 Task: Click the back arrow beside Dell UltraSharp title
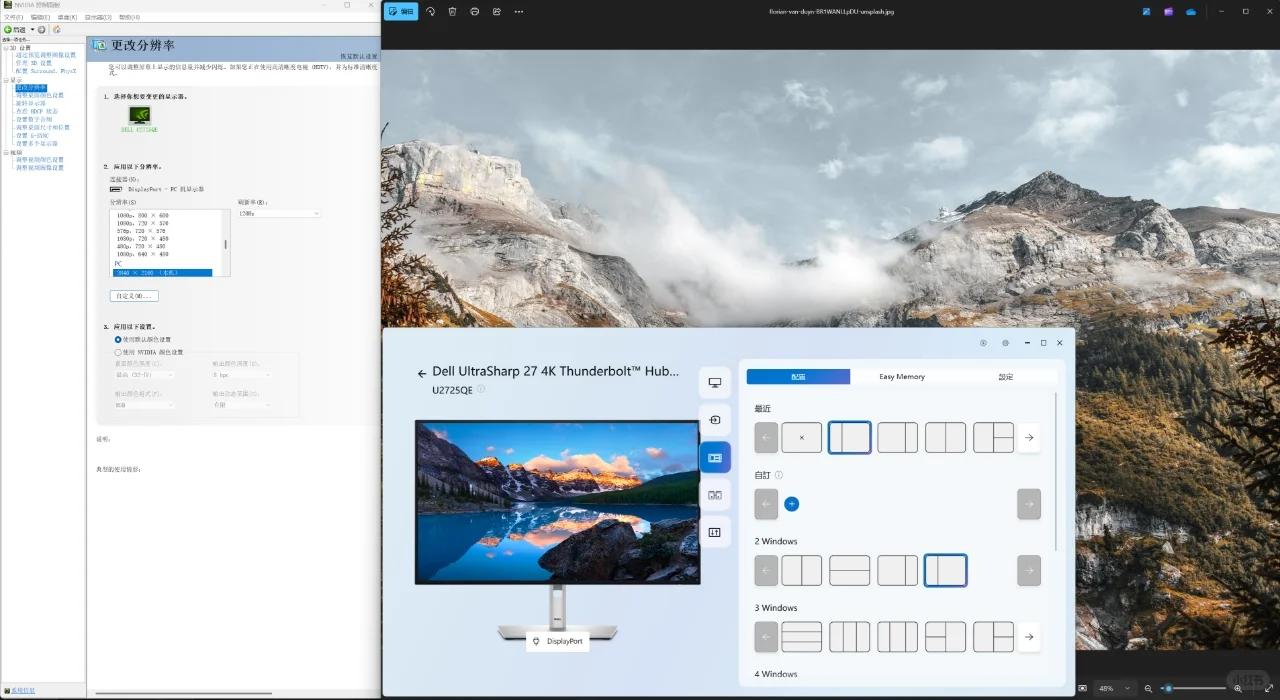point(422,373)
